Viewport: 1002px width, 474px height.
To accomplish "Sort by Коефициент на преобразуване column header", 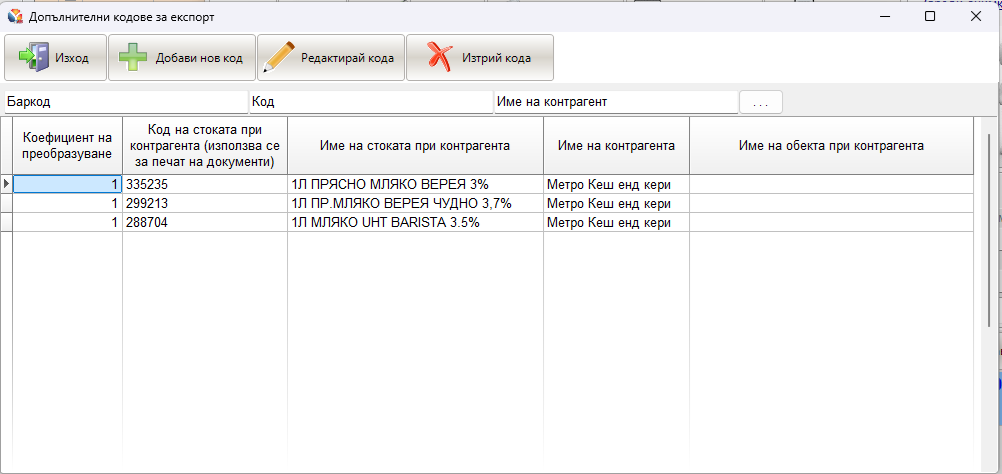I will [x=67, y=146].
